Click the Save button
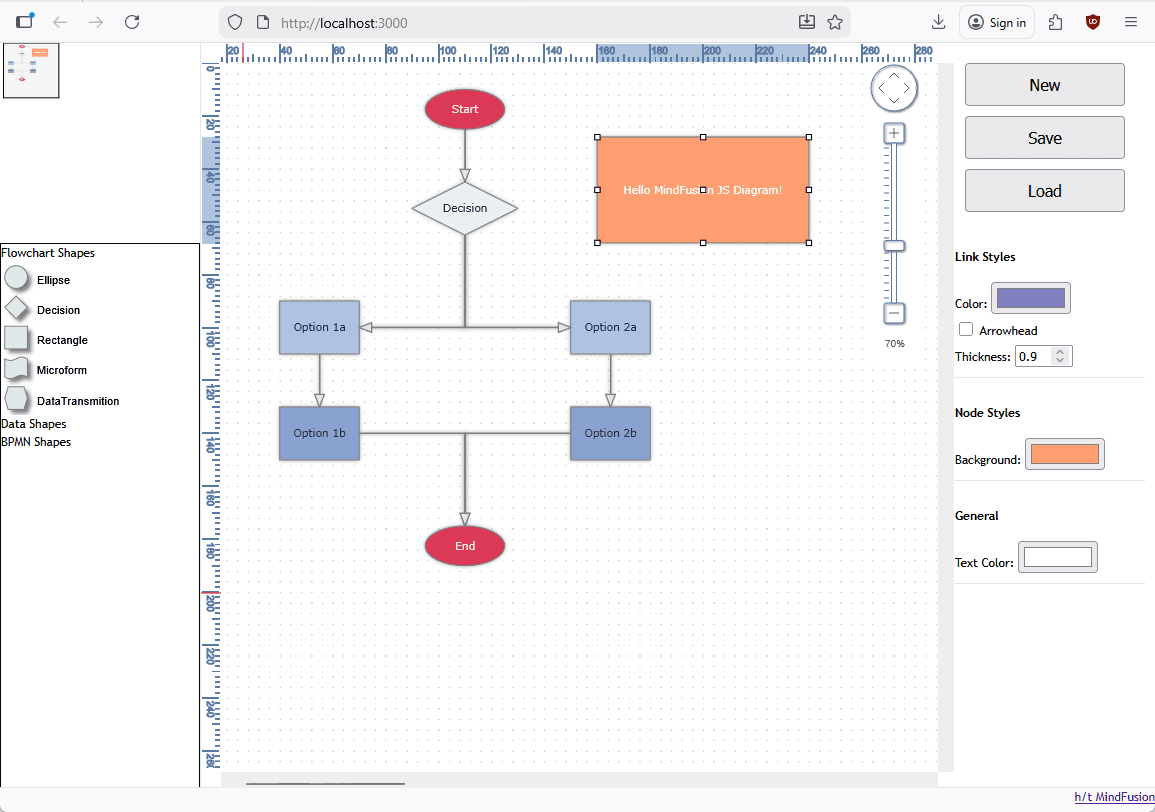This screenshot has width=1155, height=812. [x=1045, y=138]
